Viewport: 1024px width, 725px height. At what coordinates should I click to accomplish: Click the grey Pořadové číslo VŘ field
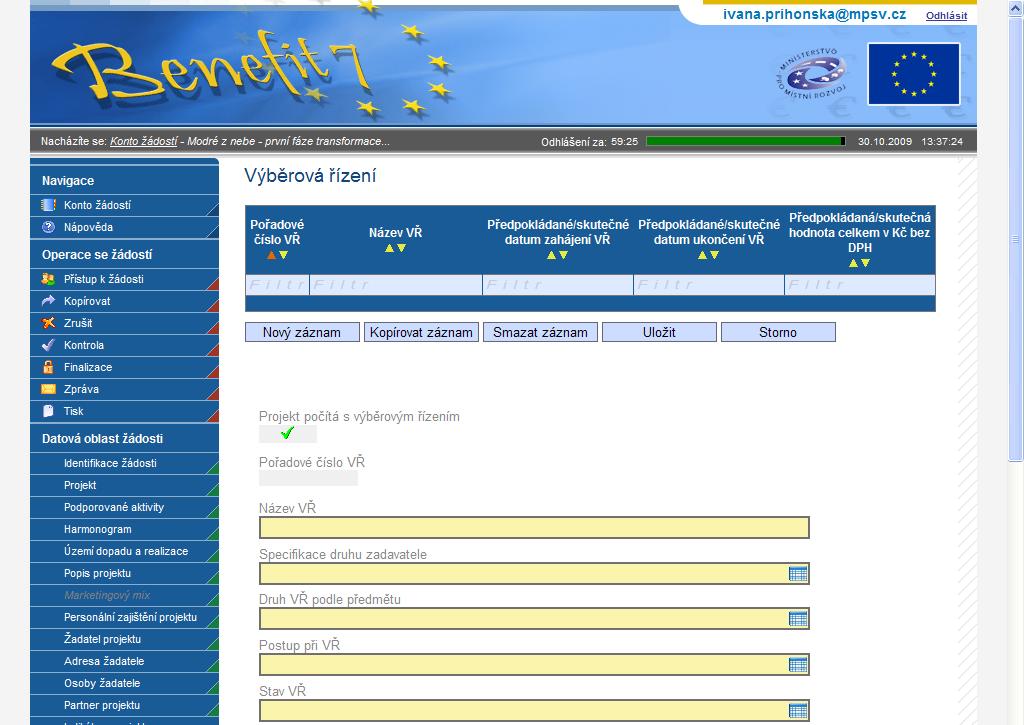pyautogui.click(x=308, y=479)
